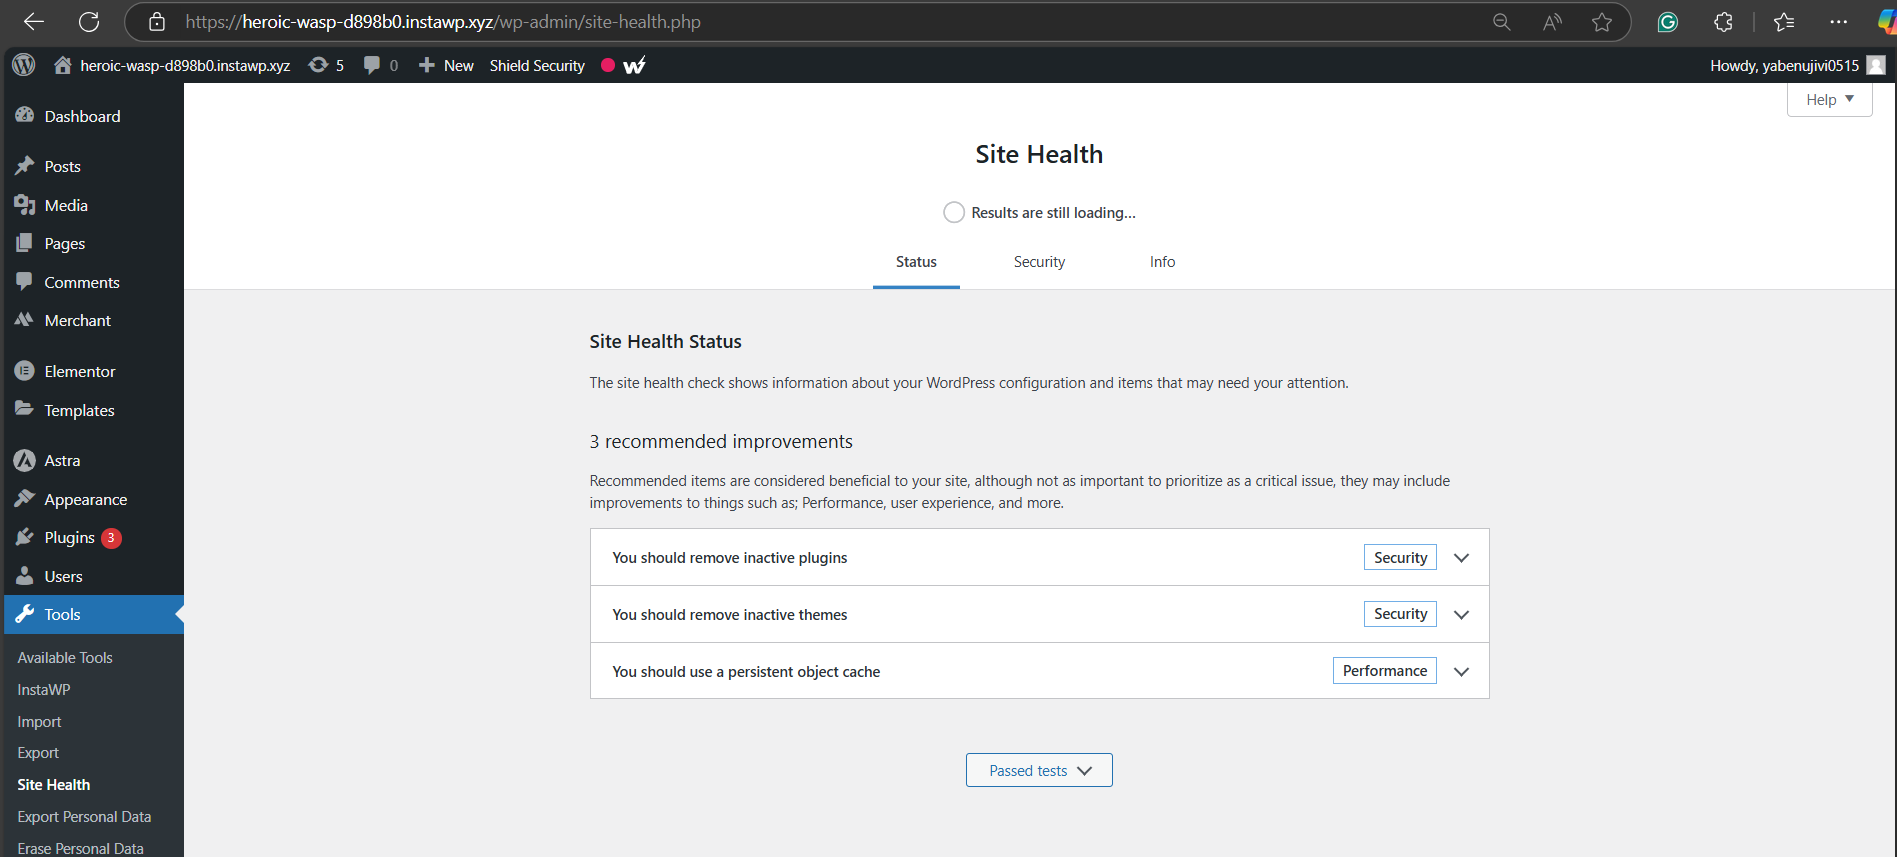Open browser zoom magnifier icon

1501,21
